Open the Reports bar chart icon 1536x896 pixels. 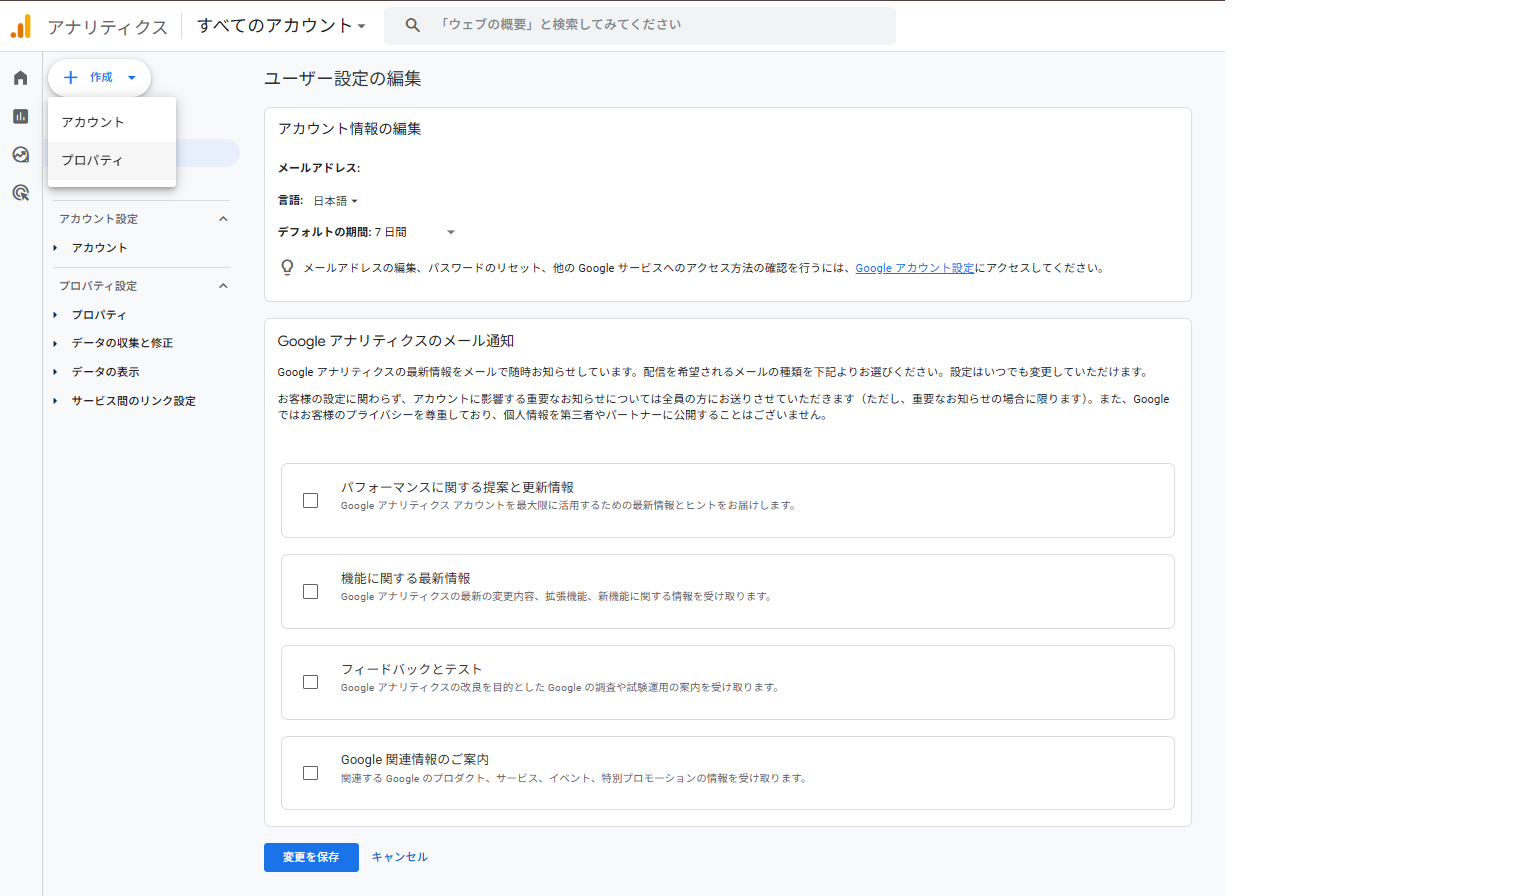pos(21,116)
